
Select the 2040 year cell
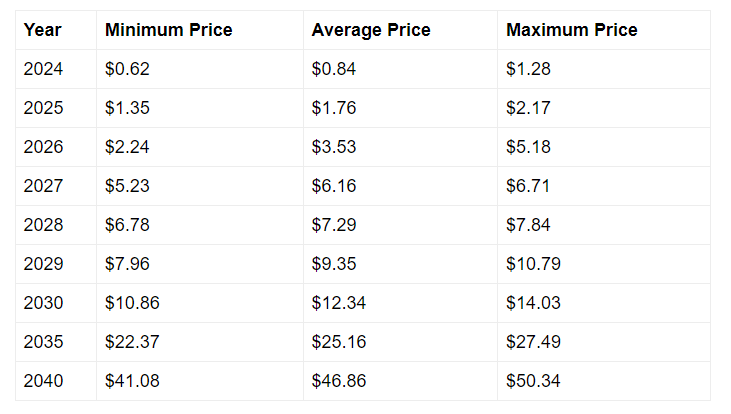43,381
